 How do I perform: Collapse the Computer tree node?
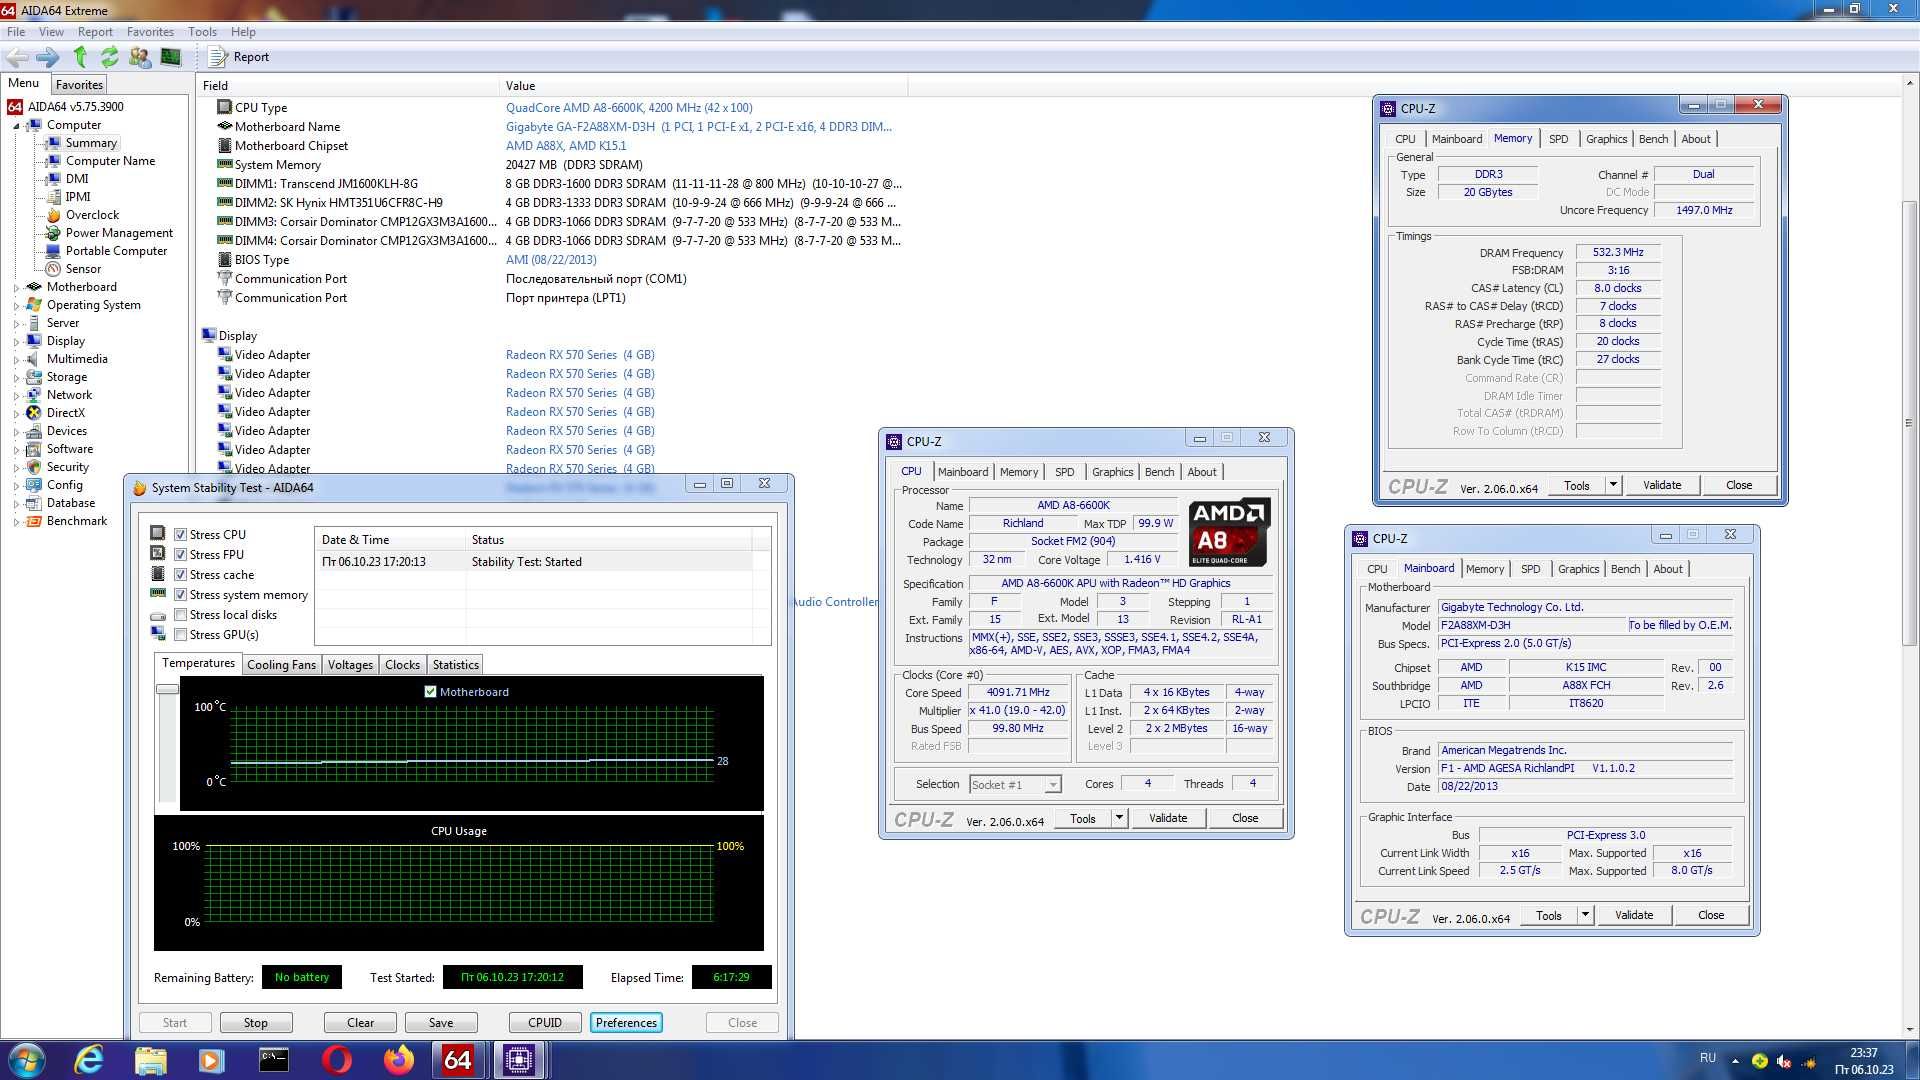(x=16, y=126)
